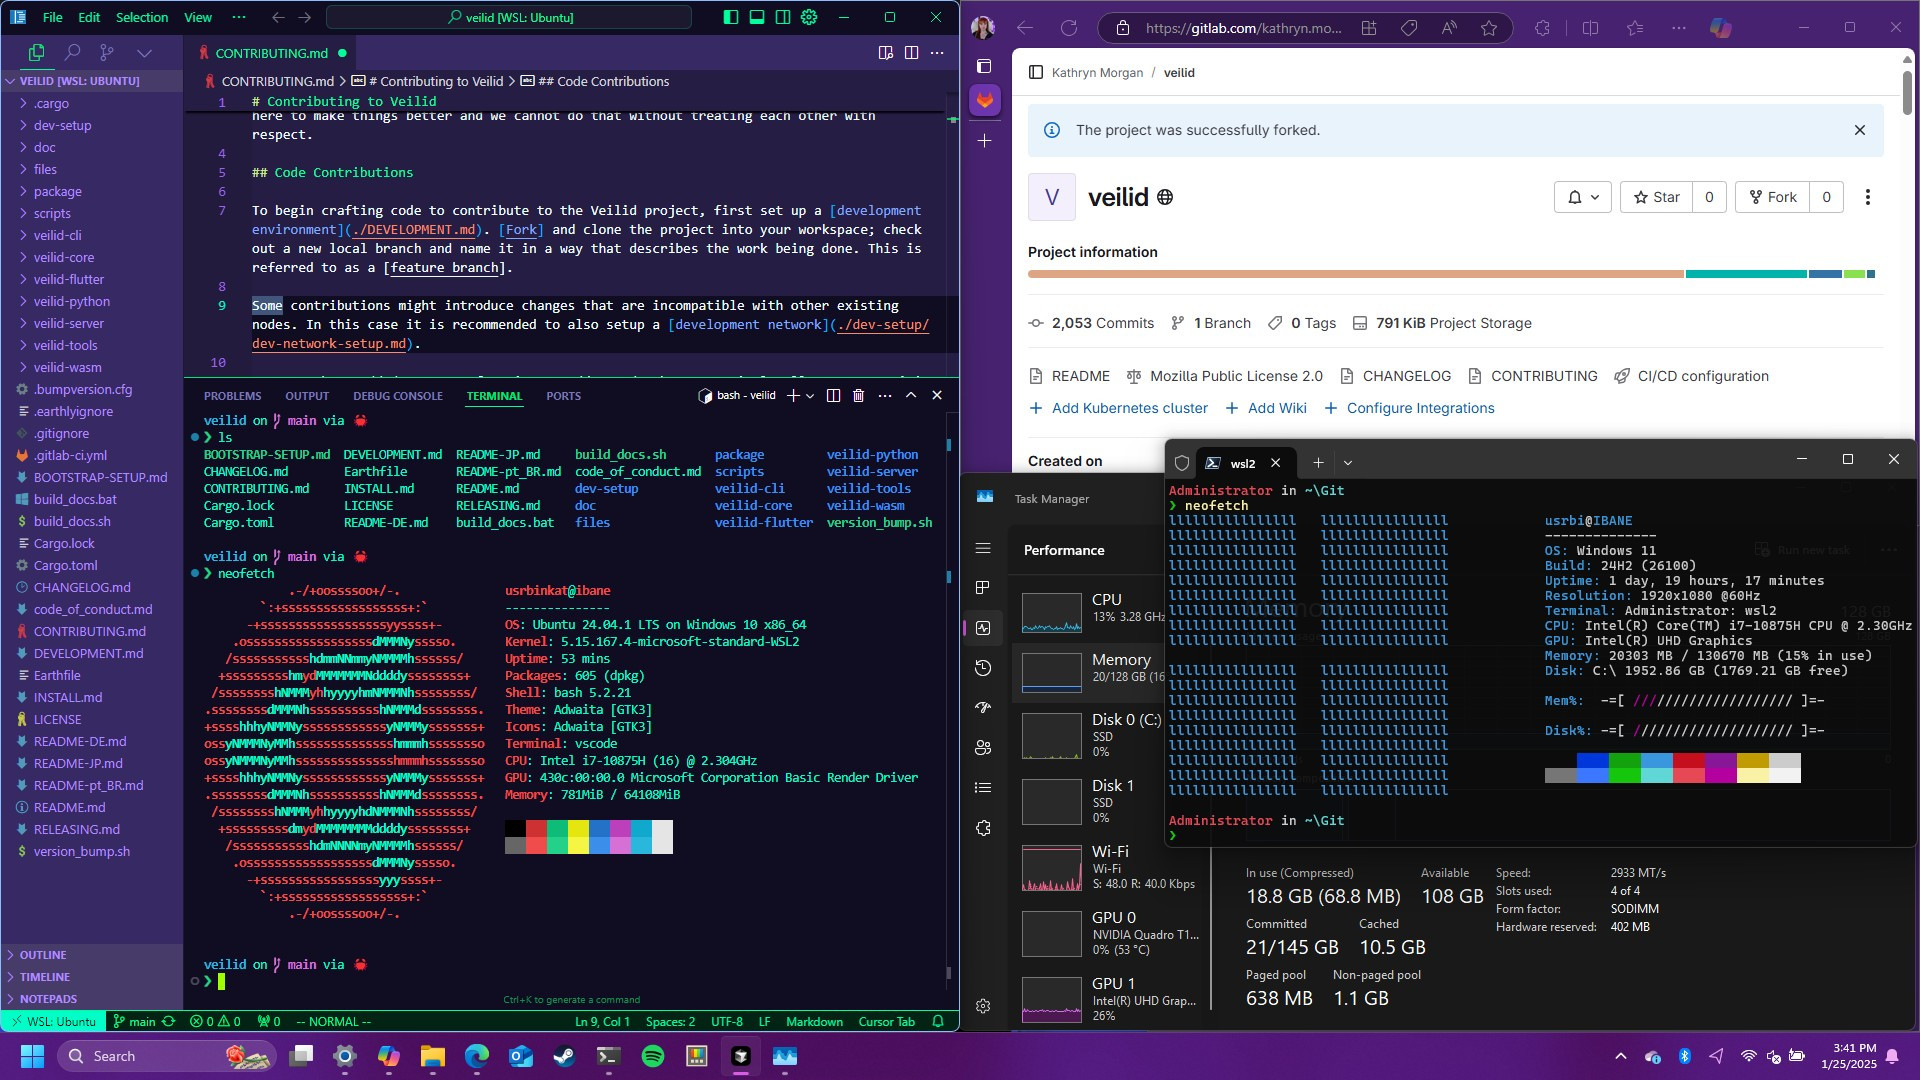Open Task Manager hamburger navigation menu
The image size is (1920, 1080).
coord(983,548)
